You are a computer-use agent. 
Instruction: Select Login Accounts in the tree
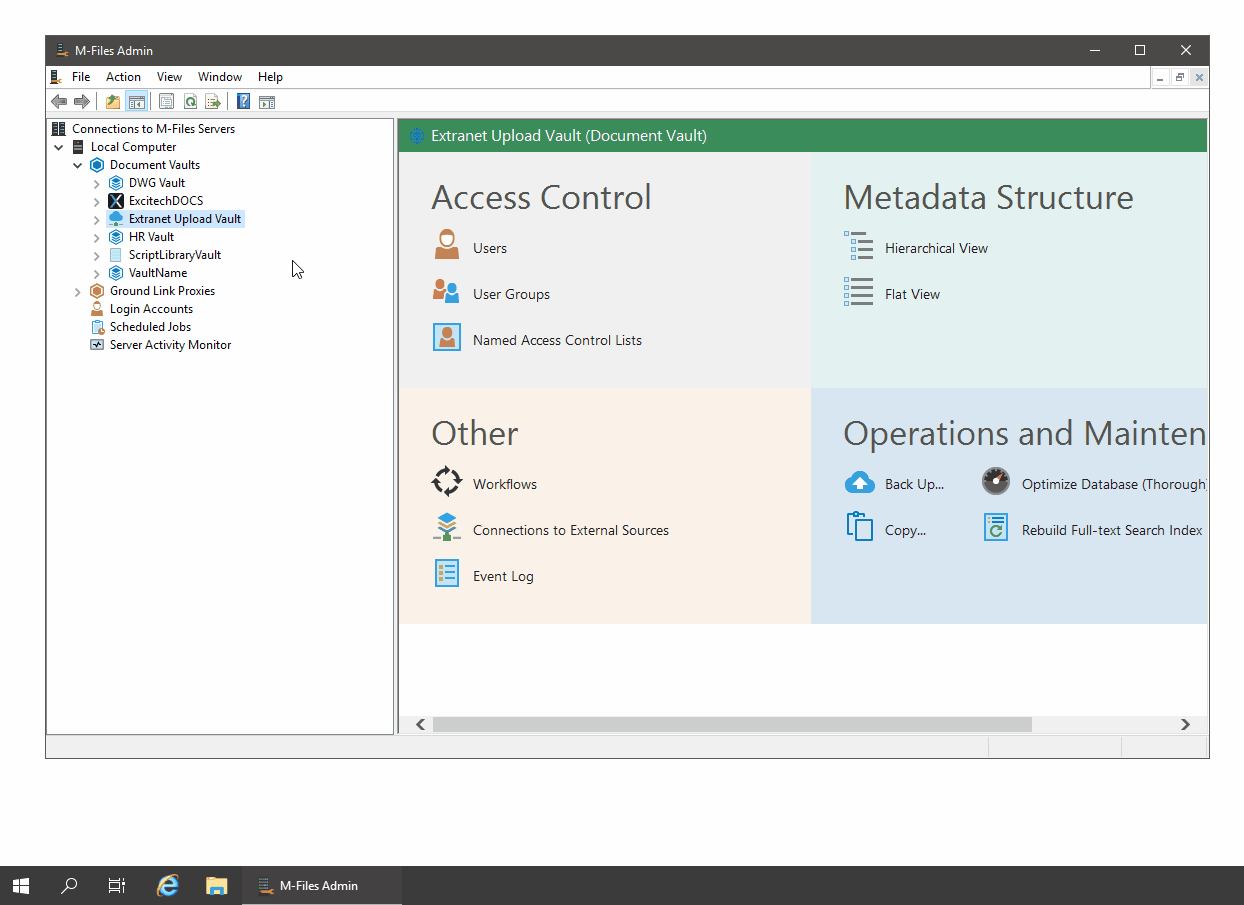(151, 309)
